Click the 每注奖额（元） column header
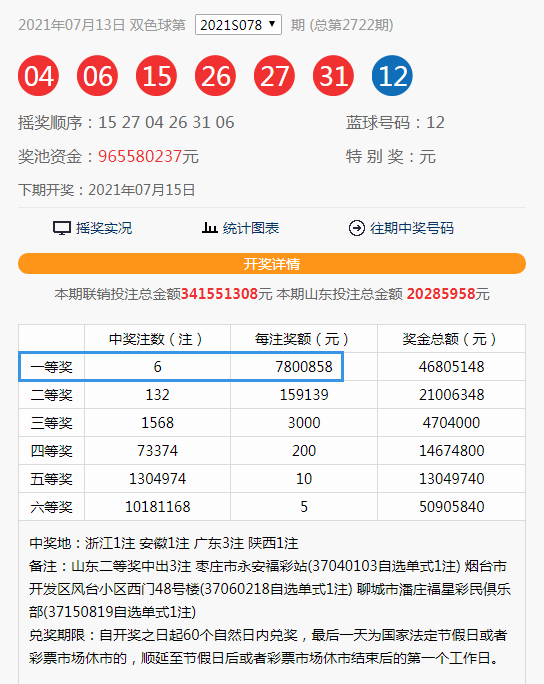Image resolution: width=544 pixels, height=684 pixels. 304,339
